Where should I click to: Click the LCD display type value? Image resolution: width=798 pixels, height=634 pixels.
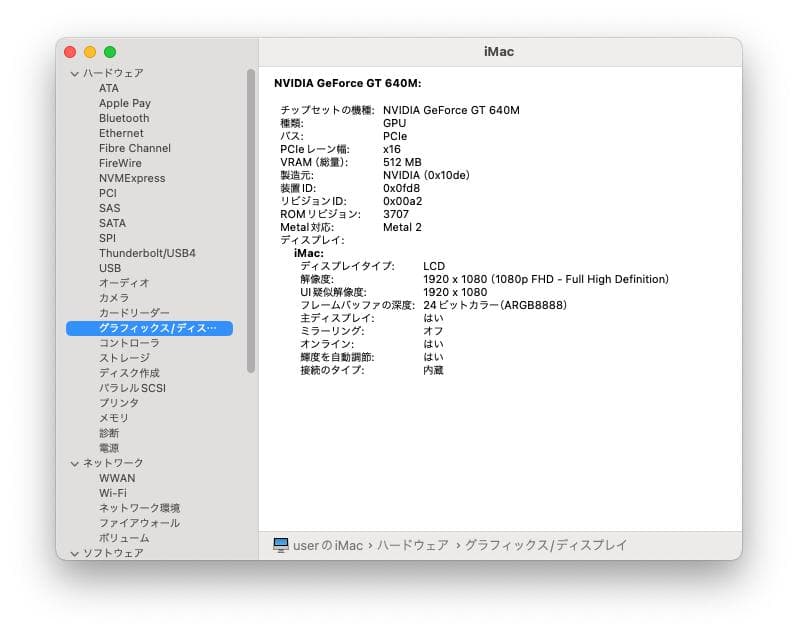pyautogui.click(x=434, y=266)
